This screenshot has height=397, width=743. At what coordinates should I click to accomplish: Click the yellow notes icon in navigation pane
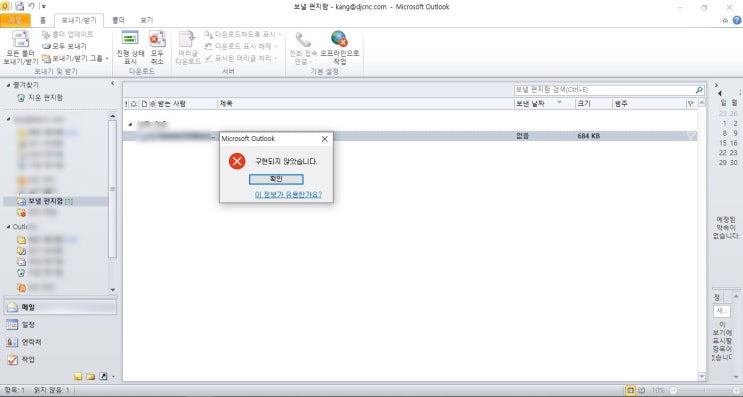(x=78, y=377)
